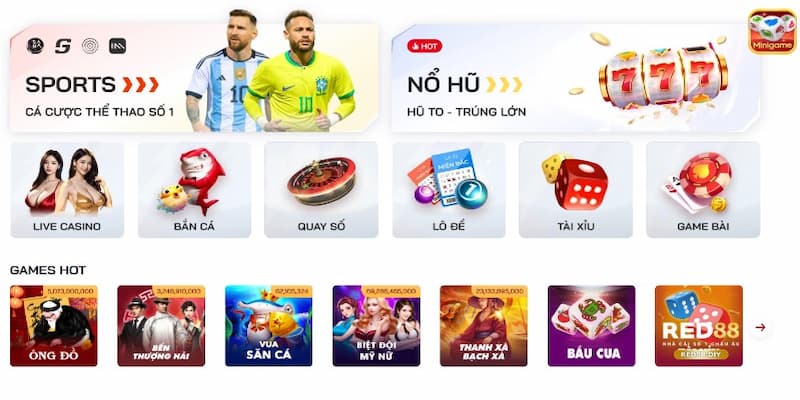
Task: Select the Bắn Cá shark tile
Action: click(x=194, y=190)
